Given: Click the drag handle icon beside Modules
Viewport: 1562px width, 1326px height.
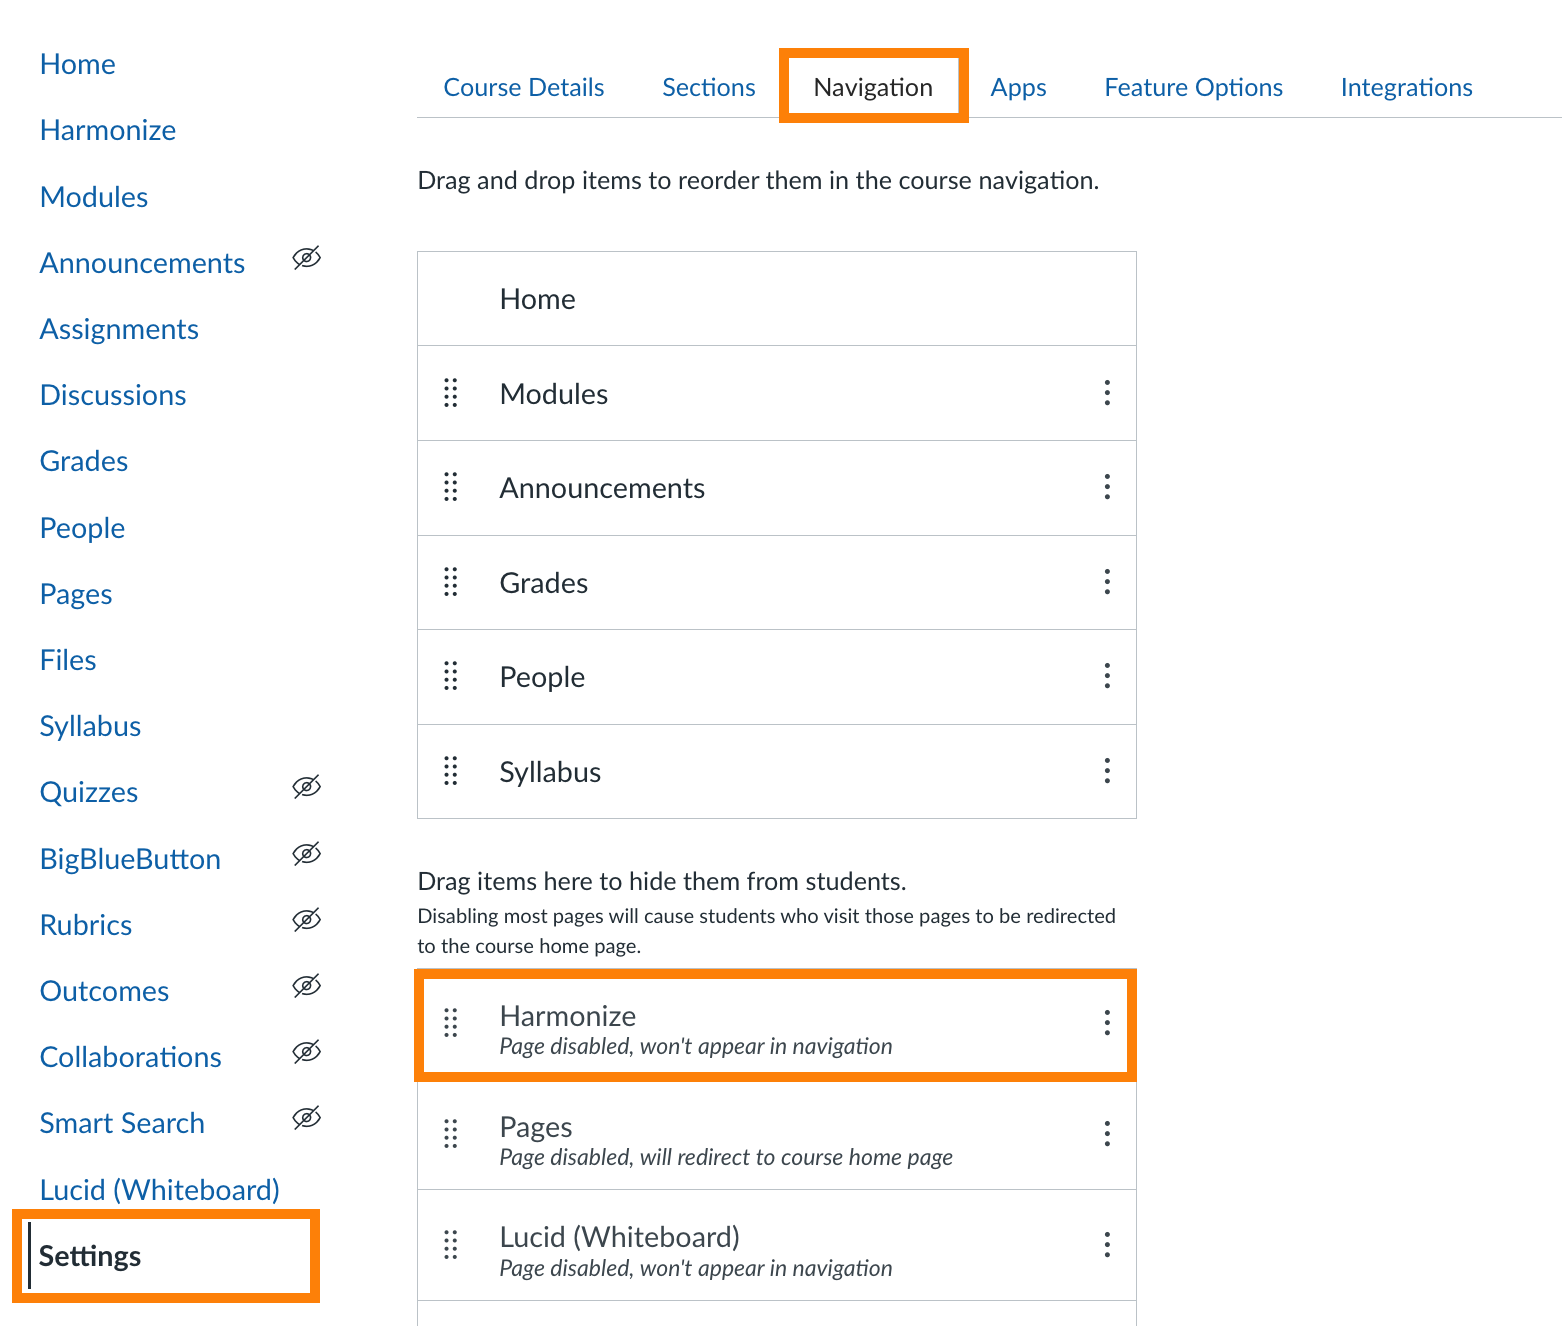Looking at the screenshot, I should tap(451, 393).
